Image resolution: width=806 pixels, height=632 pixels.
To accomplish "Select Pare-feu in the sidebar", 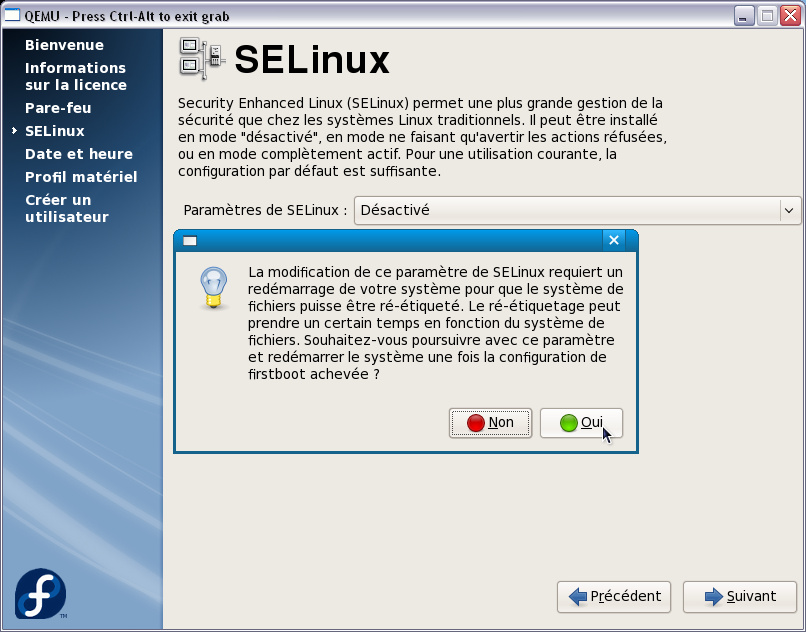I will pos(58,108).
